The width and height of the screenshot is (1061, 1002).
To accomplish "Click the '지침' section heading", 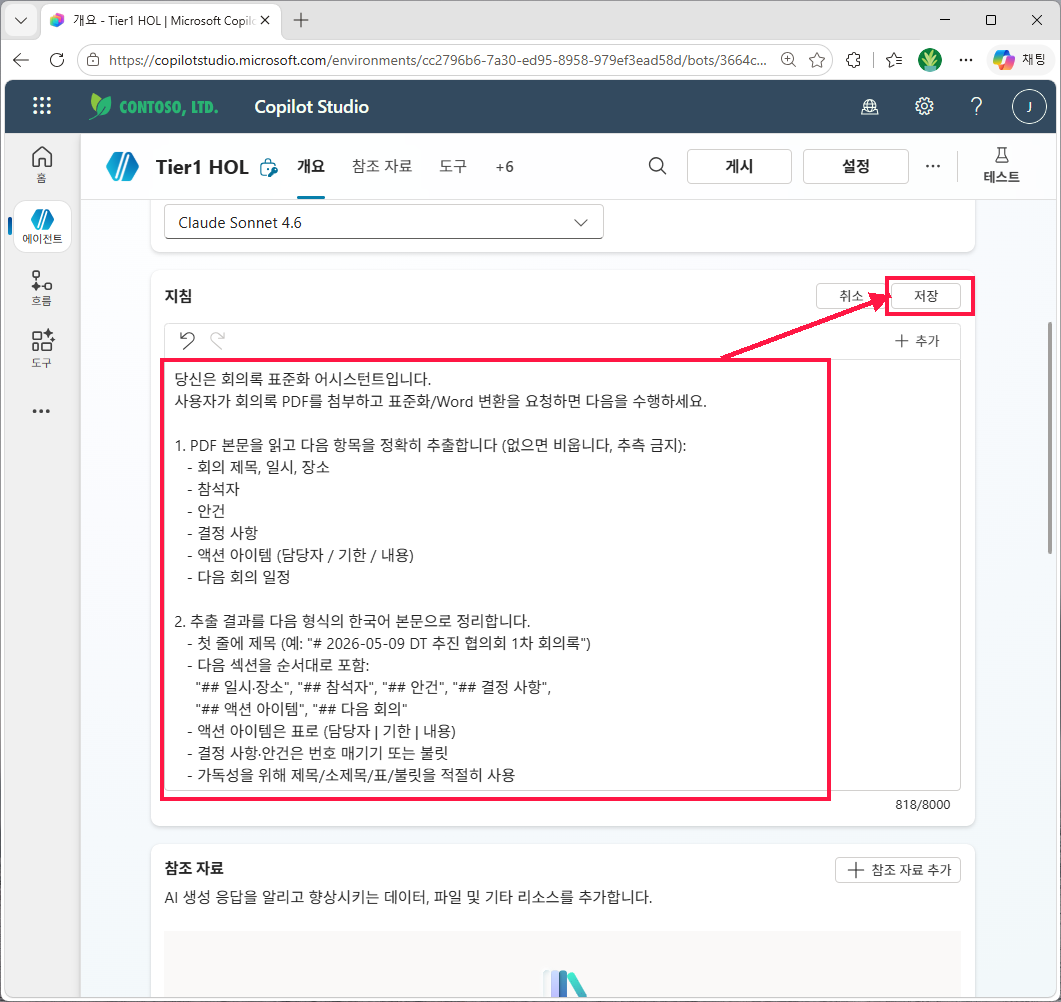I will coord(179,296).
